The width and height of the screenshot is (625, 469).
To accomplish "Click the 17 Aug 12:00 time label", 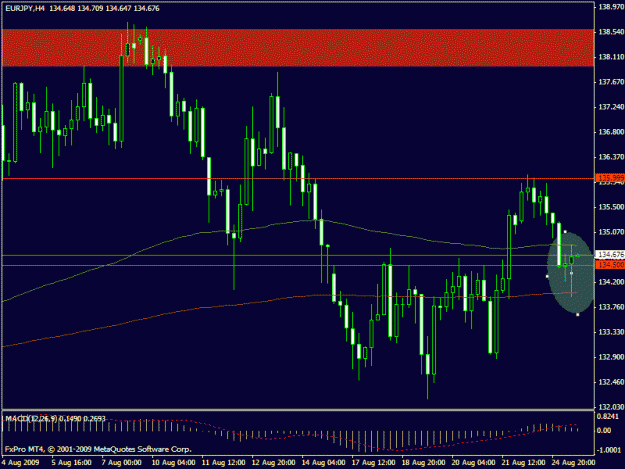I will (x=373, y=462).
